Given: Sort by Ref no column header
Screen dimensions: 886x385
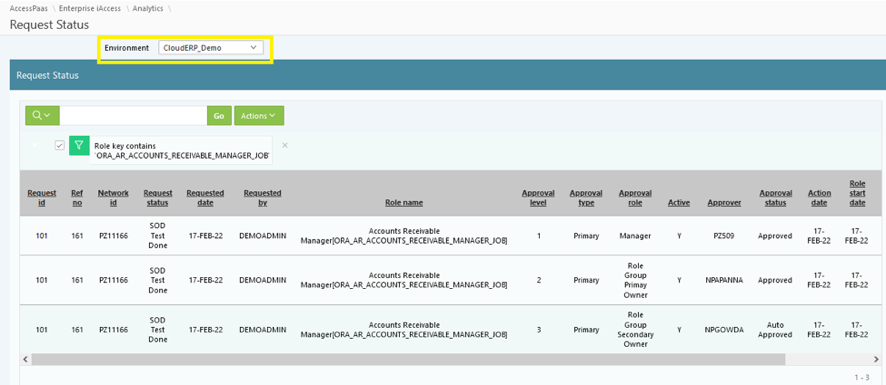Looking at the screenshot, I should (77, 198).
